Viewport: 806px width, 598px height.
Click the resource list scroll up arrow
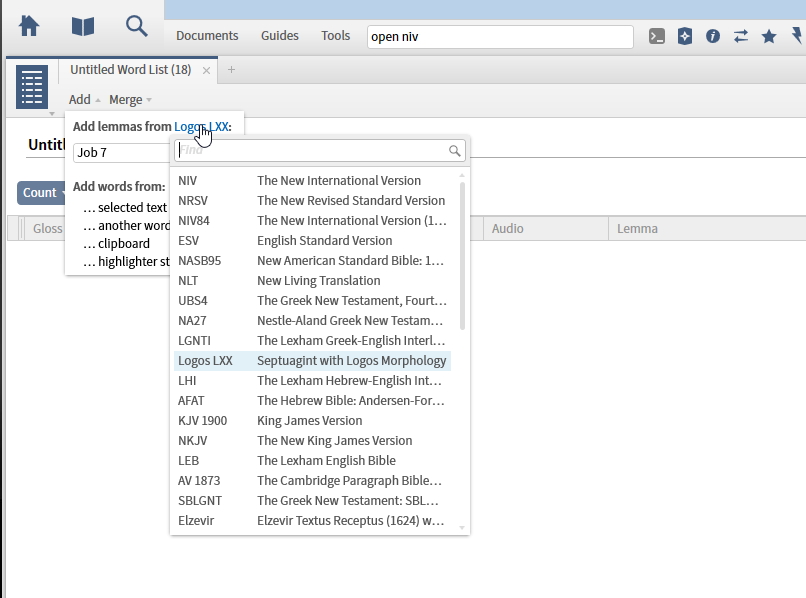462,176
